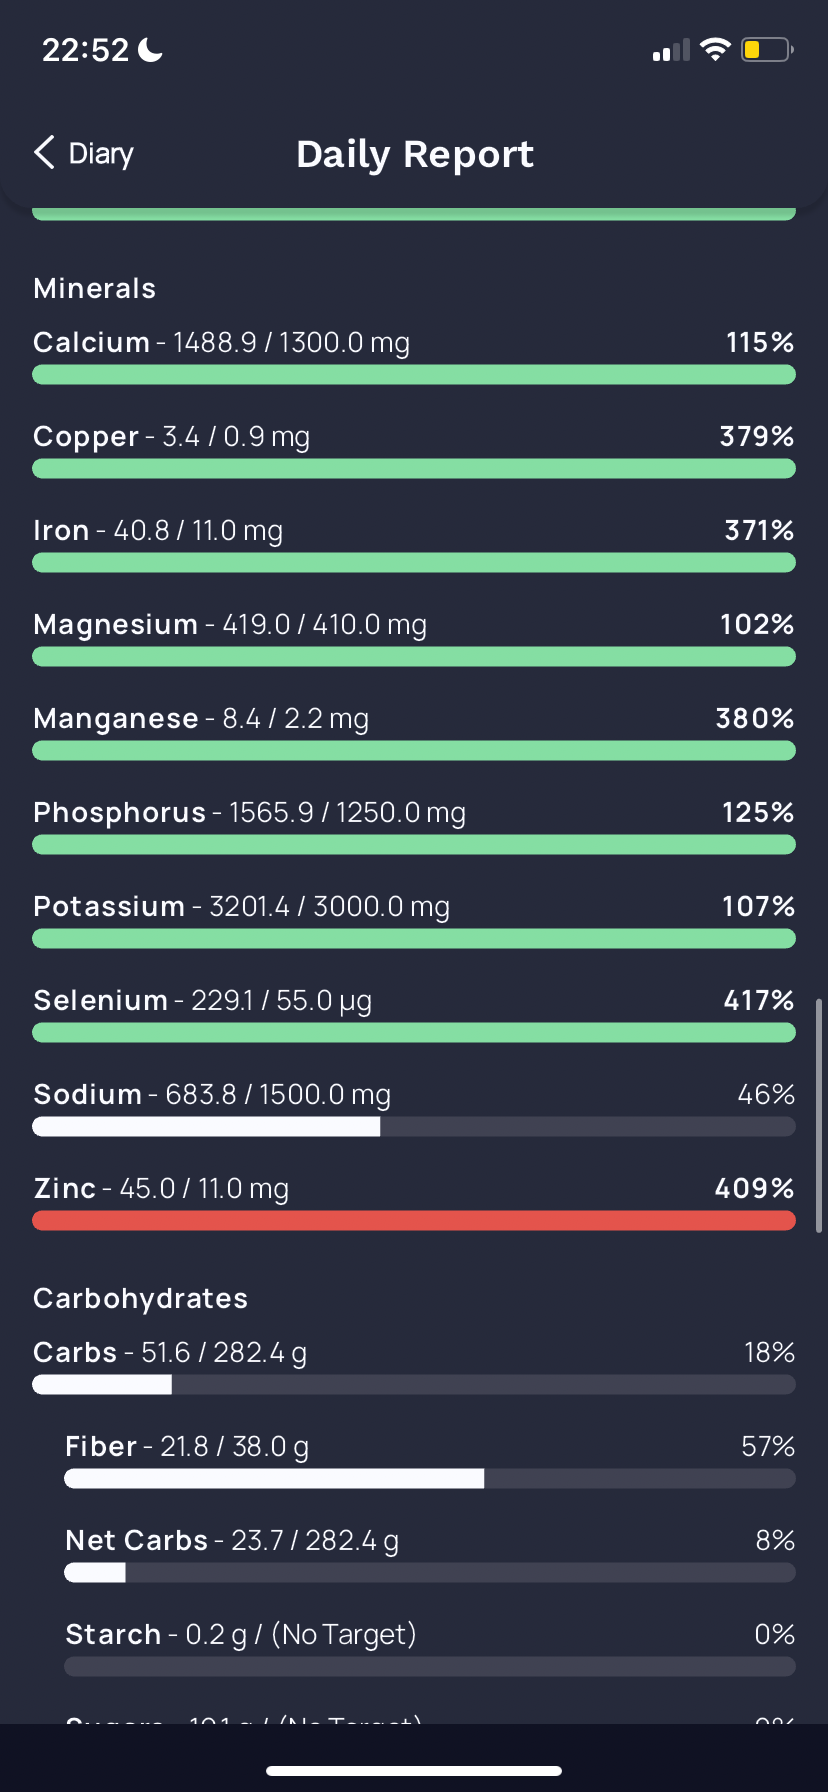828x1792 pixels.
Task: Tap the red Zinc progress bar
Action: tap(413, 1221)
